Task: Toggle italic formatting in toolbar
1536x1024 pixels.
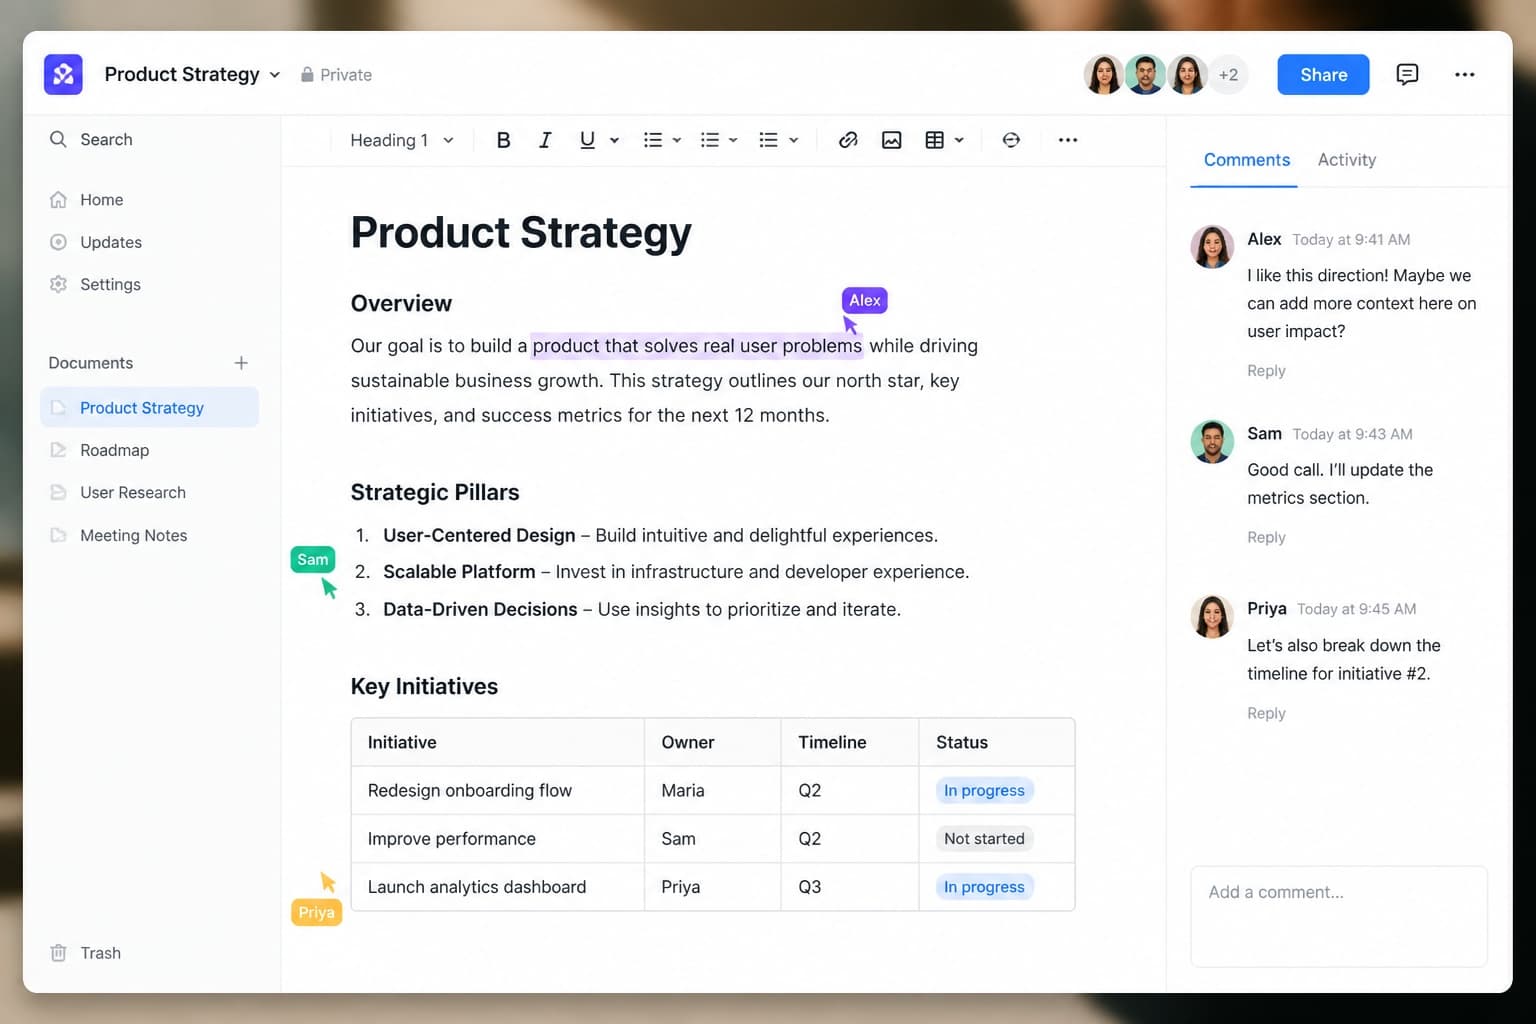Action: point(545,140)
